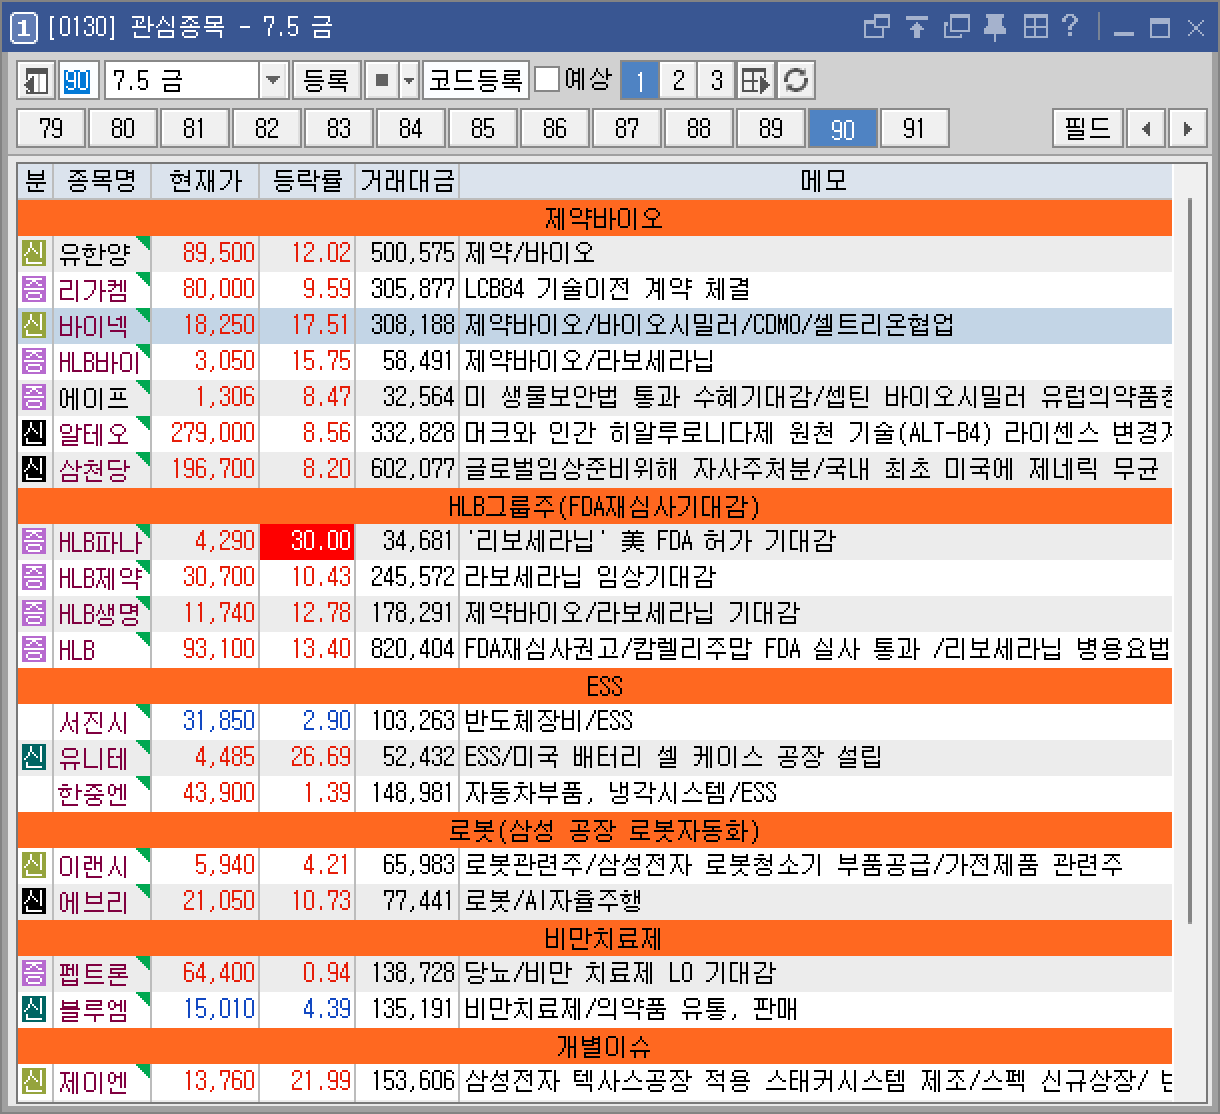Switch to group tab 91
1220x1114 pixels.
pos(914,129)
